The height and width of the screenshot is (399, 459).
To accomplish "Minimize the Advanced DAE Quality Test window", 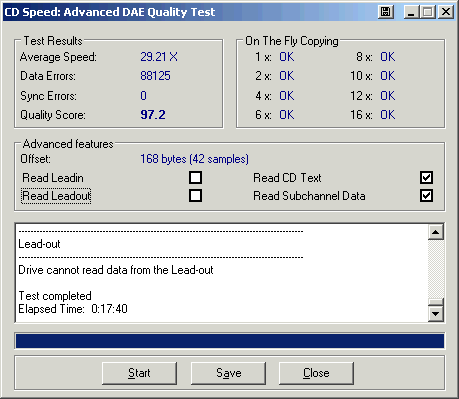I will coord(411,12).
